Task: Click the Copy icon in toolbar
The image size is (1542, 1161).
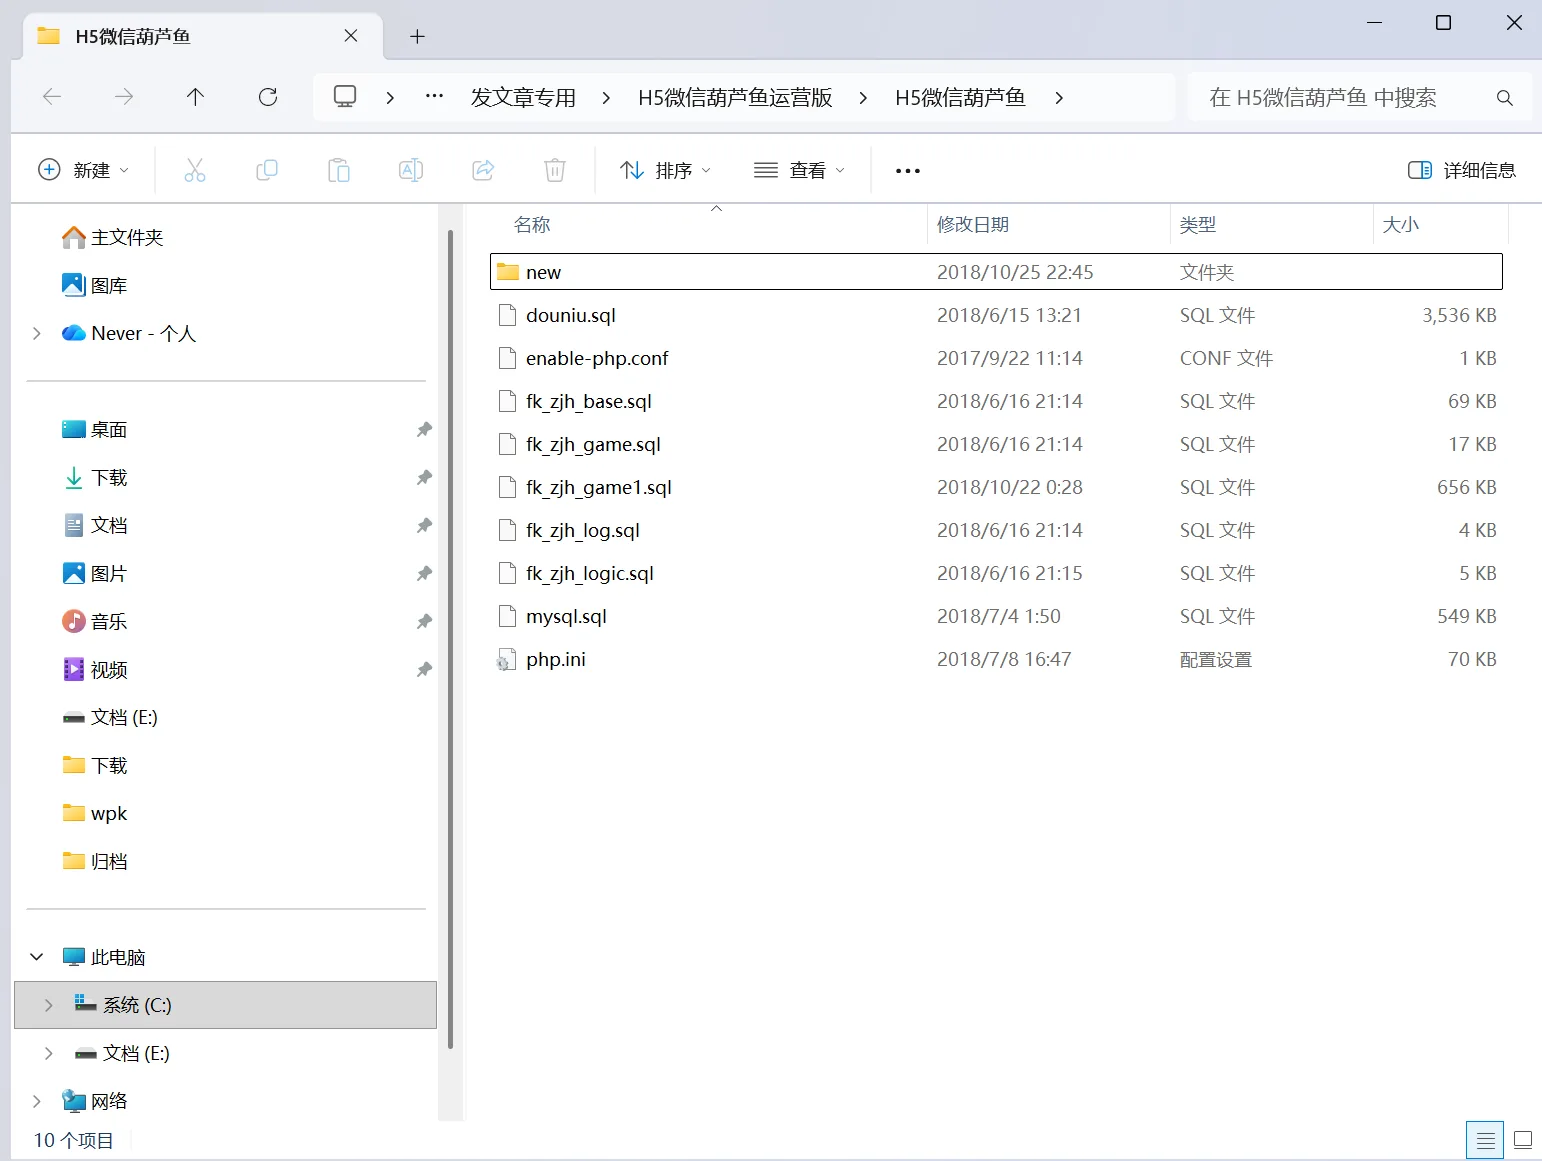Action: pyautogui.click(x=267, y=170)
